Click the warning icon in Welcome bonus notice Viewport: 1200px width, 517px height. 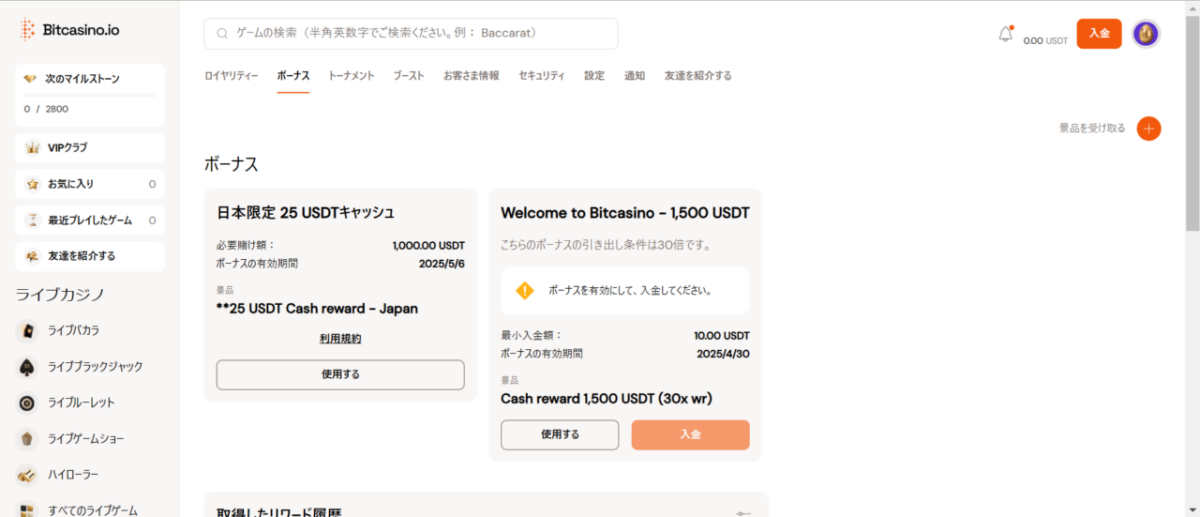(524, 291)
